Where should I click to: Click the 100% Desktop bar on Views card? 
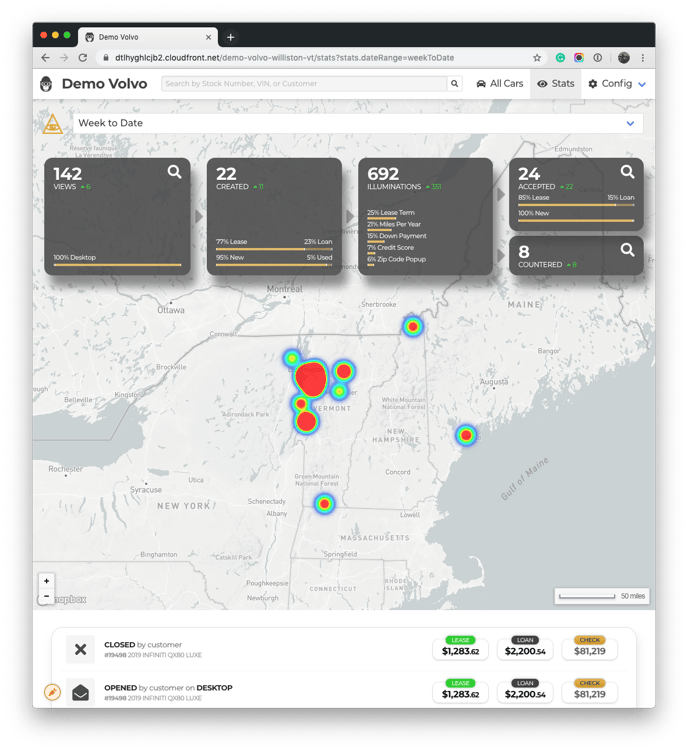click(117, 264)
